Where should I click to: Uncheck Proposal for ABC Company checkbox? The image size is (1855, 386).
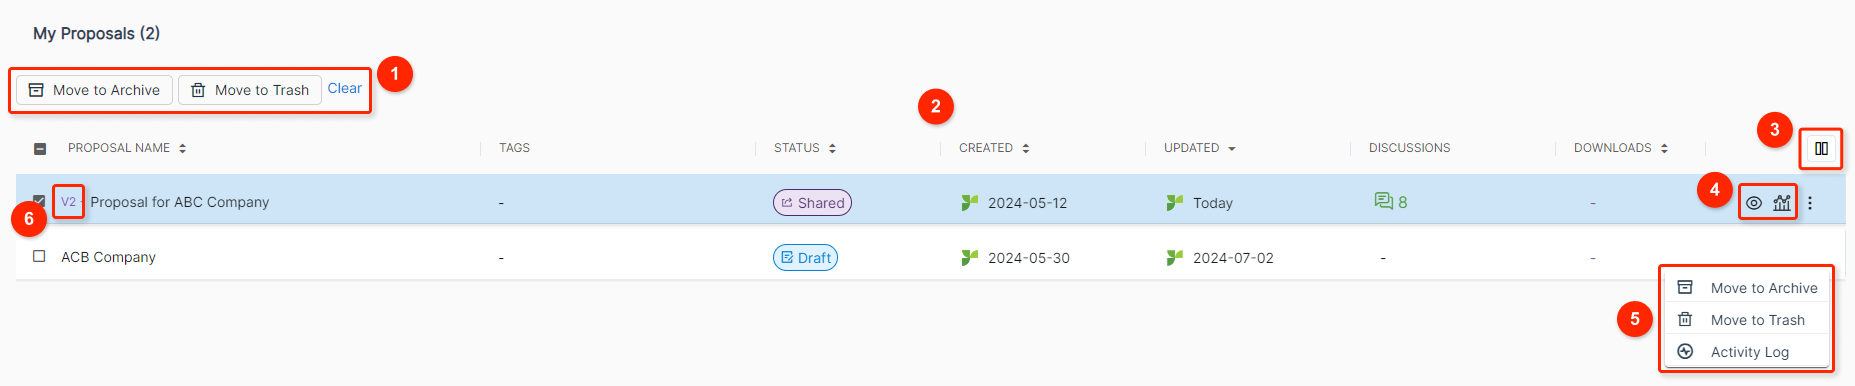[39, 201]
